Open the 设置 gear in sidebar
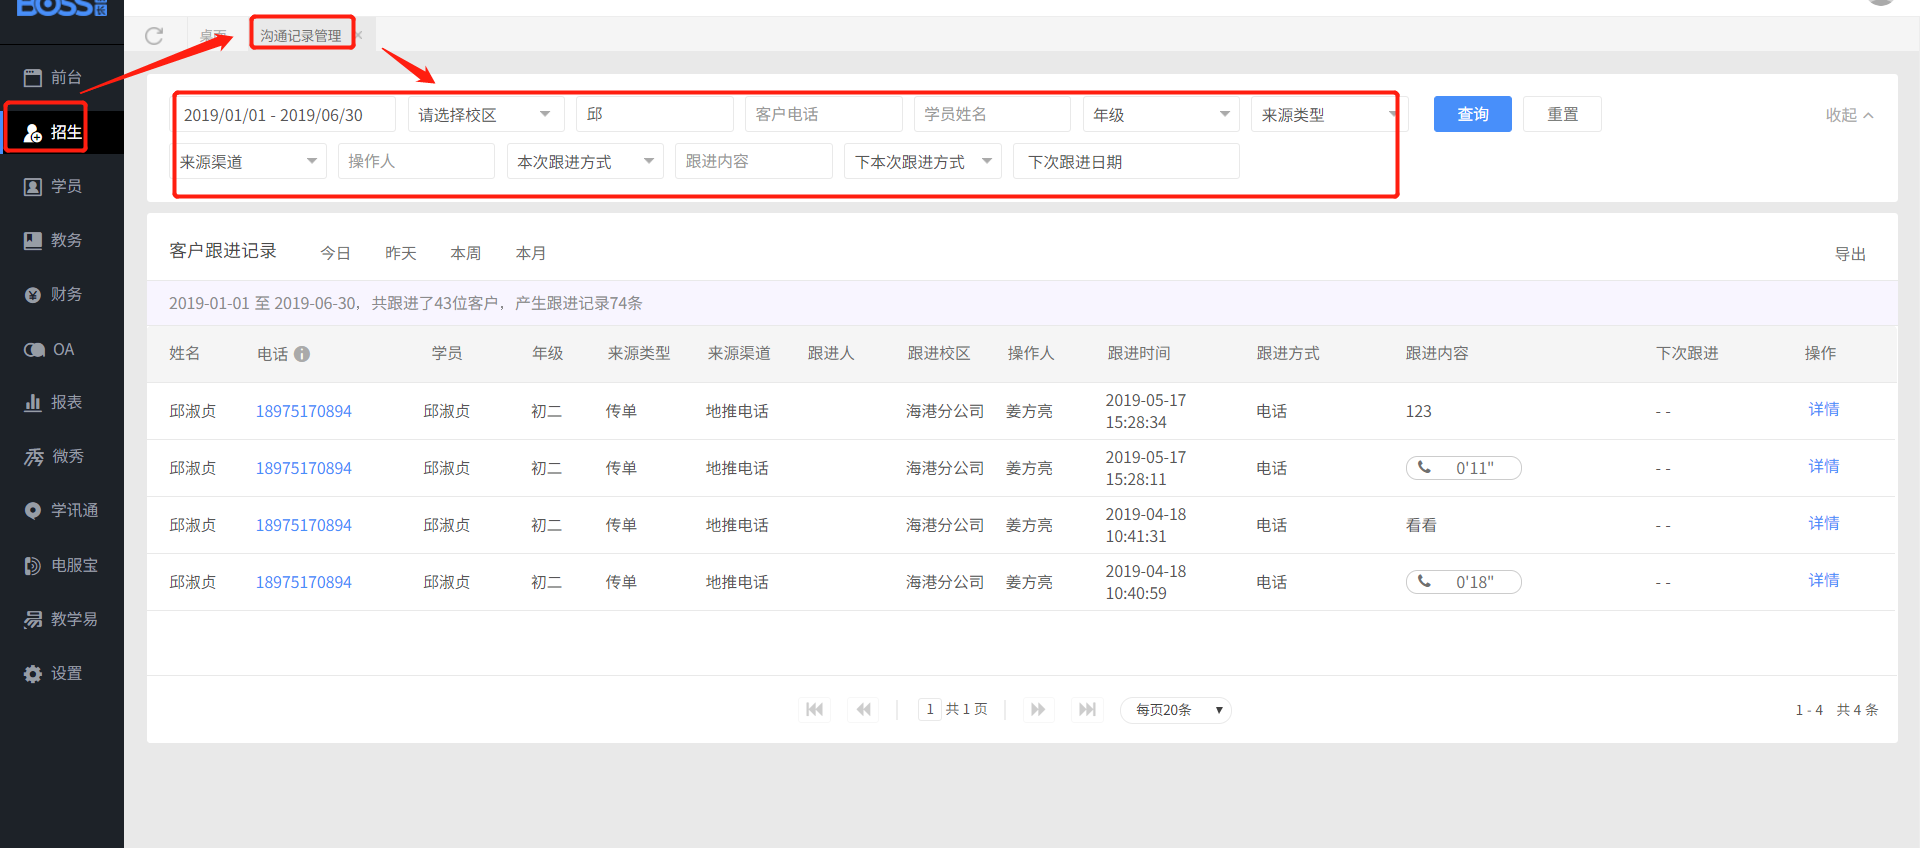This screenshot has width=1920, height=848. (33, 674)
